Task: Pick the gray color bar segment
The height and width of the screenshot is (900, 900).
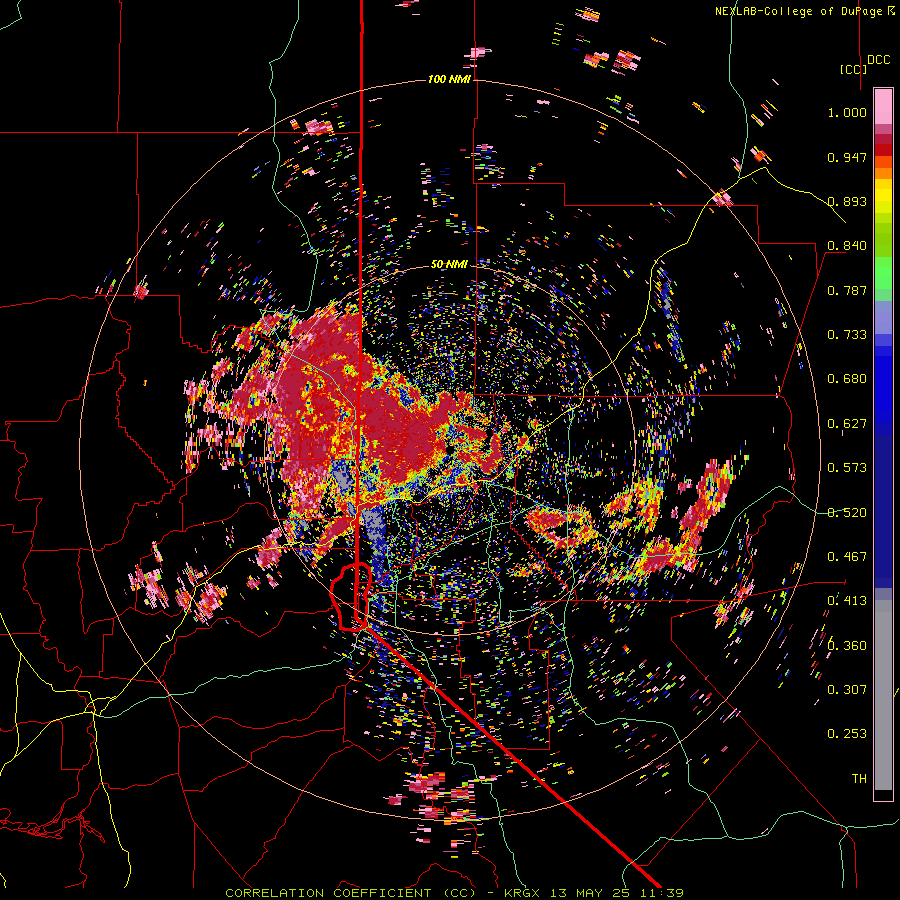Action: point(883,700)
